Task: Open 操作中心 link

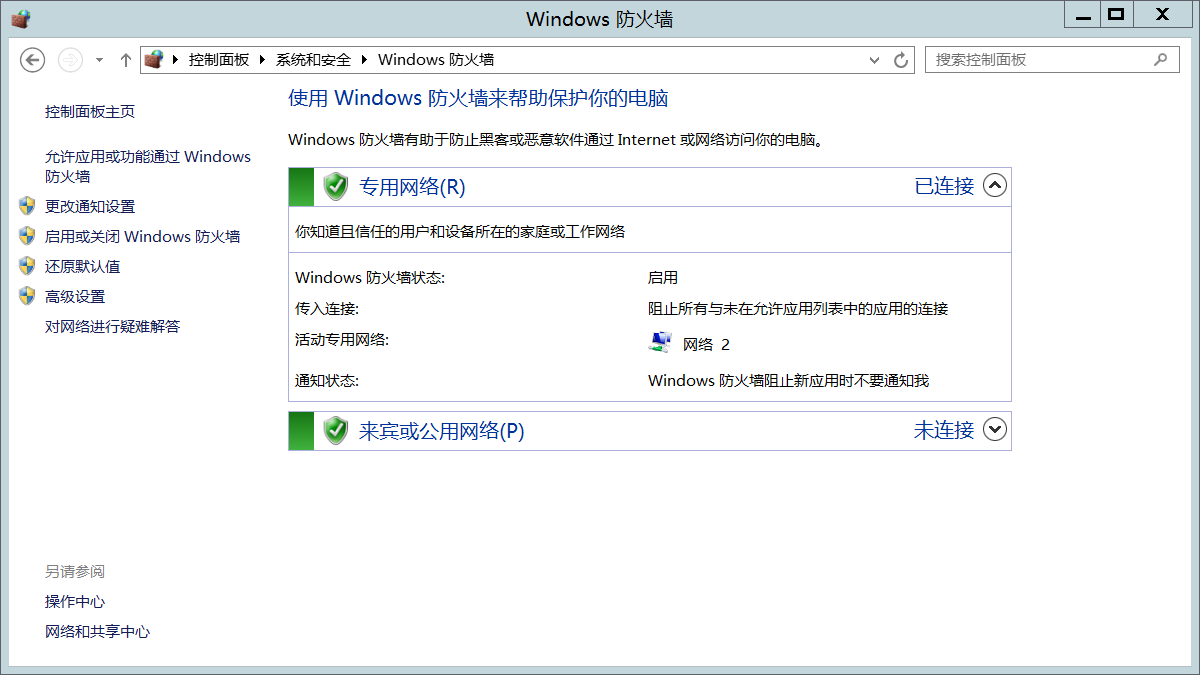Action: [x=75, y=602]
